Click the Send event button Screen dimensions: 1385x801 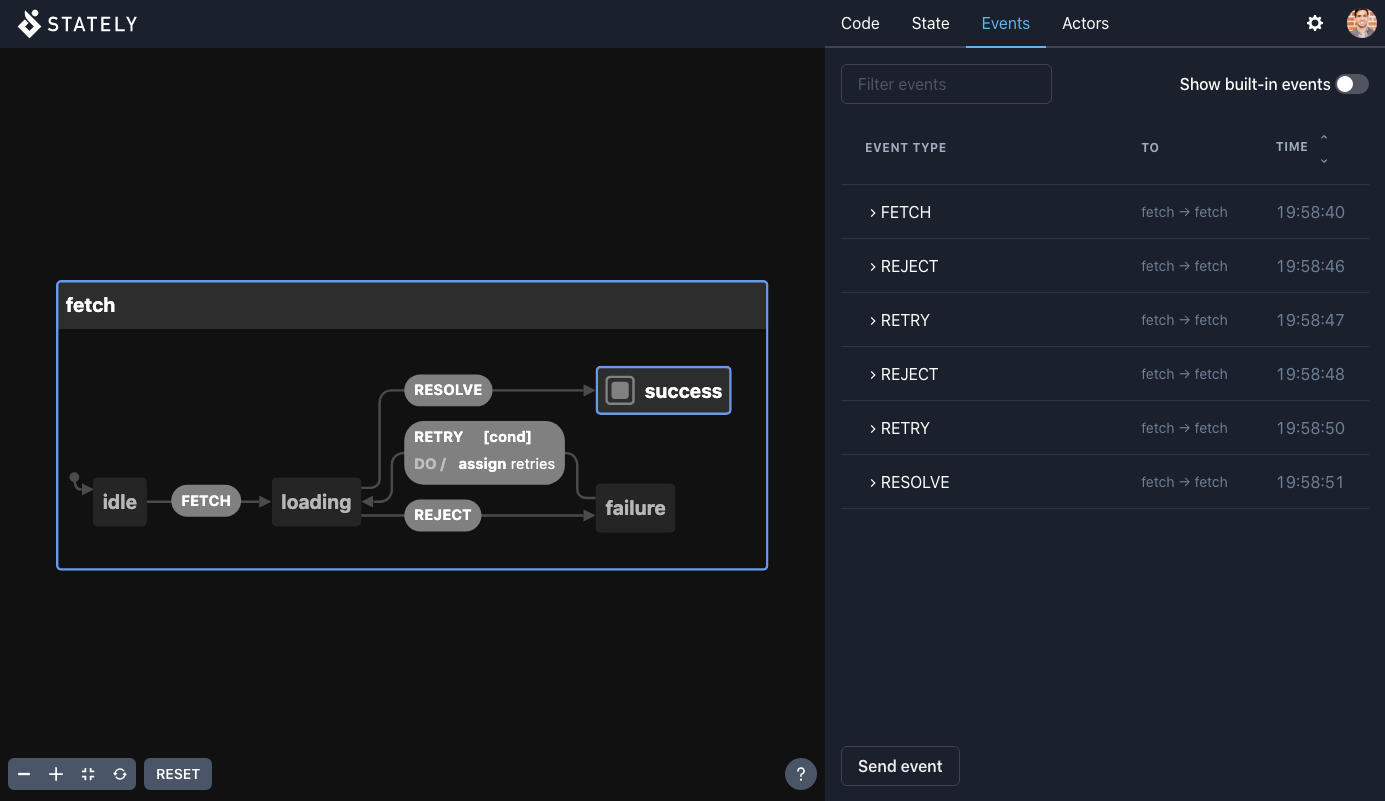pyautogui.click(x=900, y=766)
